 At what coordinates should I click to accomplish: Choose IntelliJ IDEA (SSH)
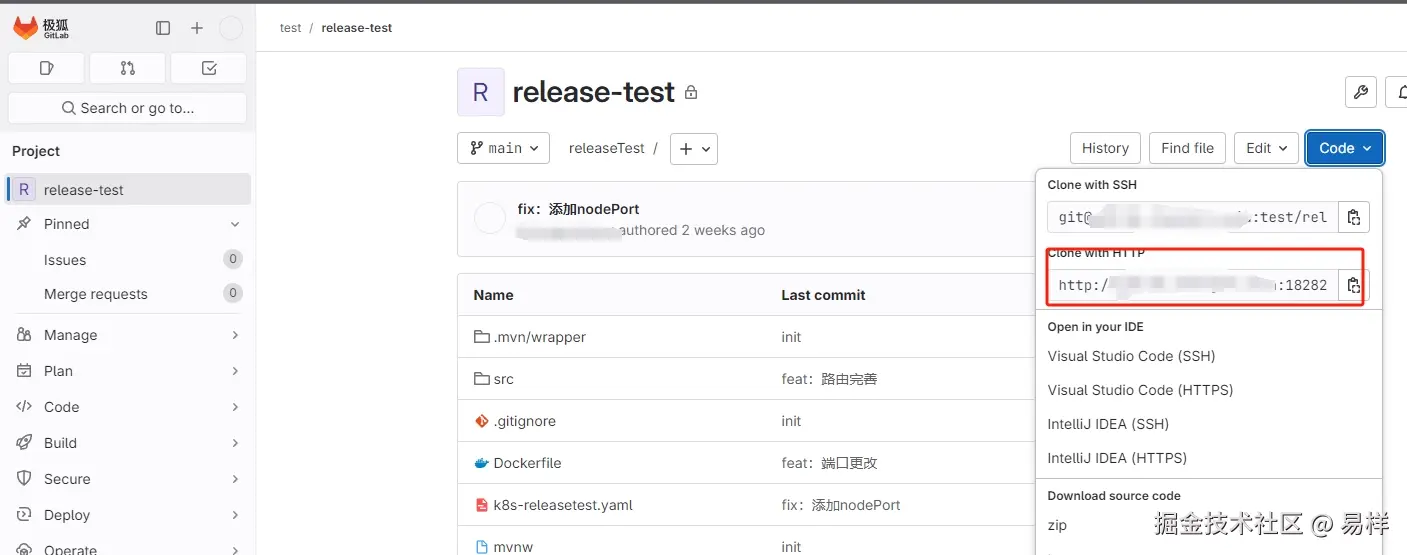1108,424
